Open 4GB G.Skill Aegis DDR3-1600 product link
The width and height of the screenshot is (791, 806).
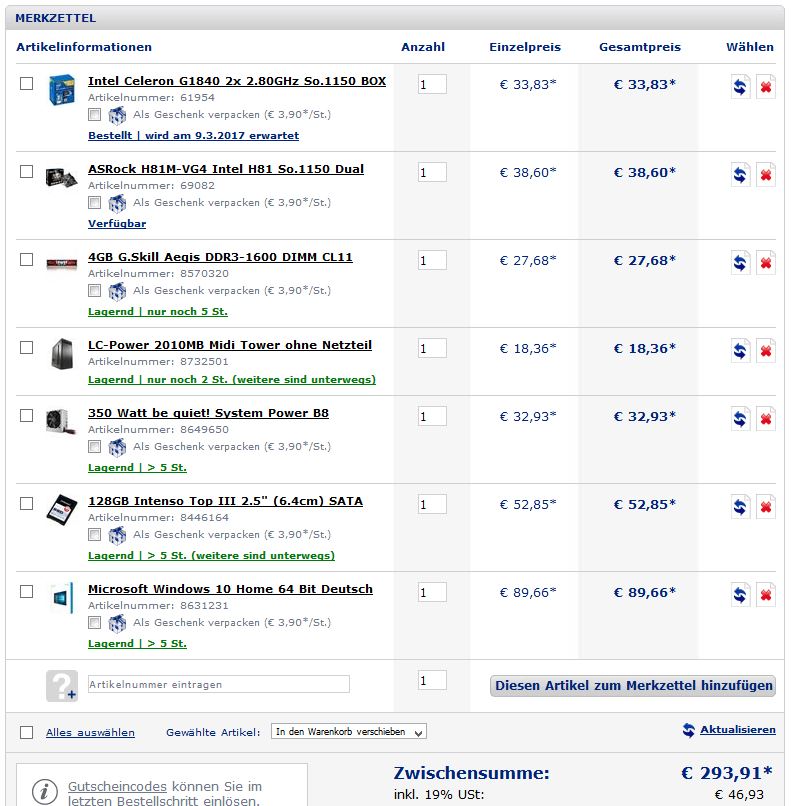[220, 257]
